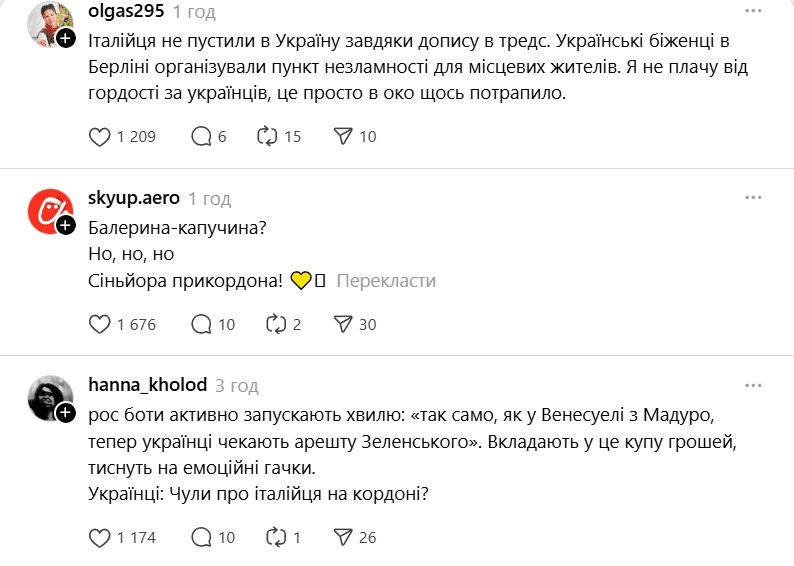This screenshot has width=794, height=566.
Task: Open more options for hanna_kholod post
Action: 753,384
